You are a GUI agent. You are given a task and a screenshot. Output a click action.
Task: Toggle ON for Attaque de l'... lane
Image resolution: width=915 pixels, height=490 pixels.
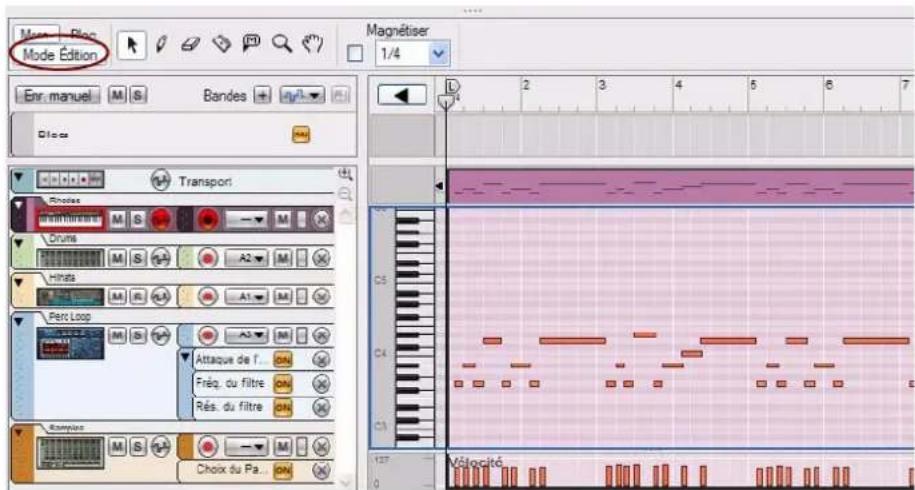pyautogui.click(x=282, y=359)
